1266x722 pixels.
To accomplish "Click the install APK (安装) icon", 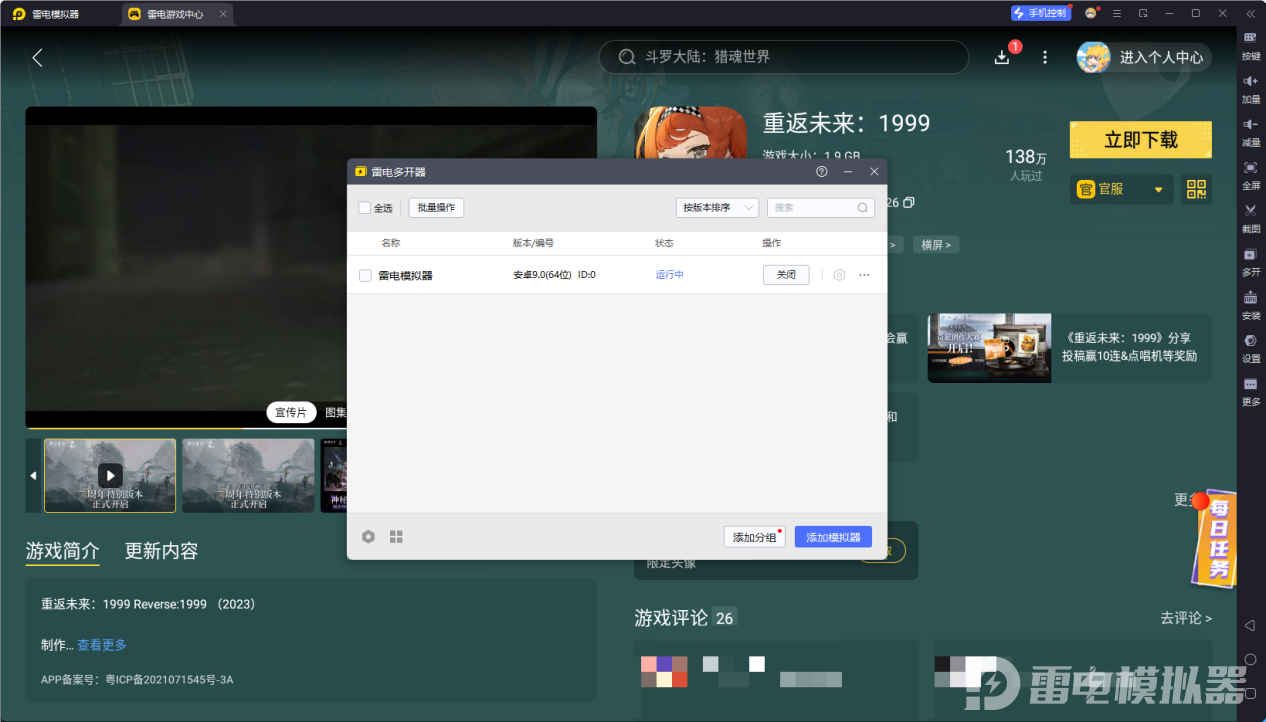I will coord(1250,298).
